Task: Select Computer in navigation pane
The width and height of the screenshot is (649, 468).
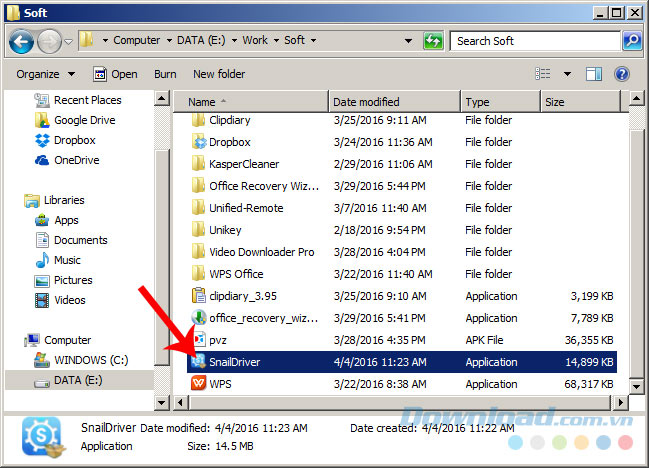Action: tap(67, 340)
